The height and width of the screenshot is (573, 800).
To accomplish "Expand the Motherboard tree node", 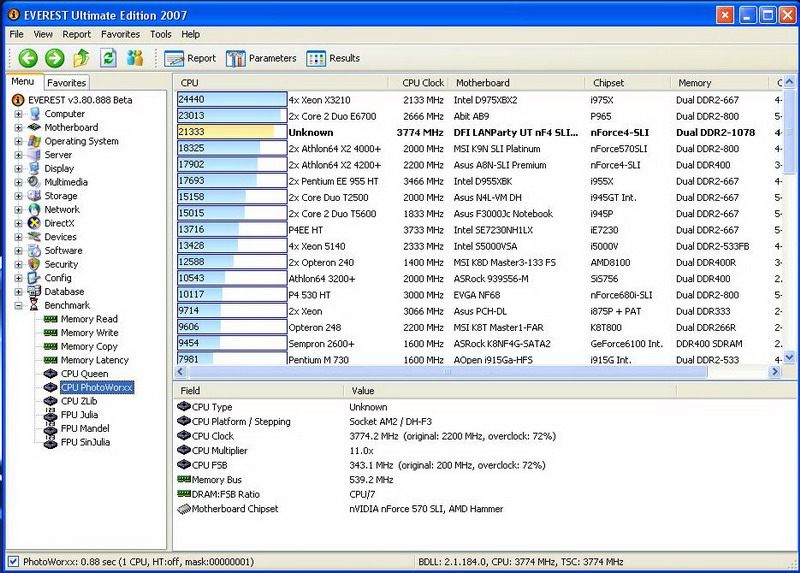I will (18, 128).
